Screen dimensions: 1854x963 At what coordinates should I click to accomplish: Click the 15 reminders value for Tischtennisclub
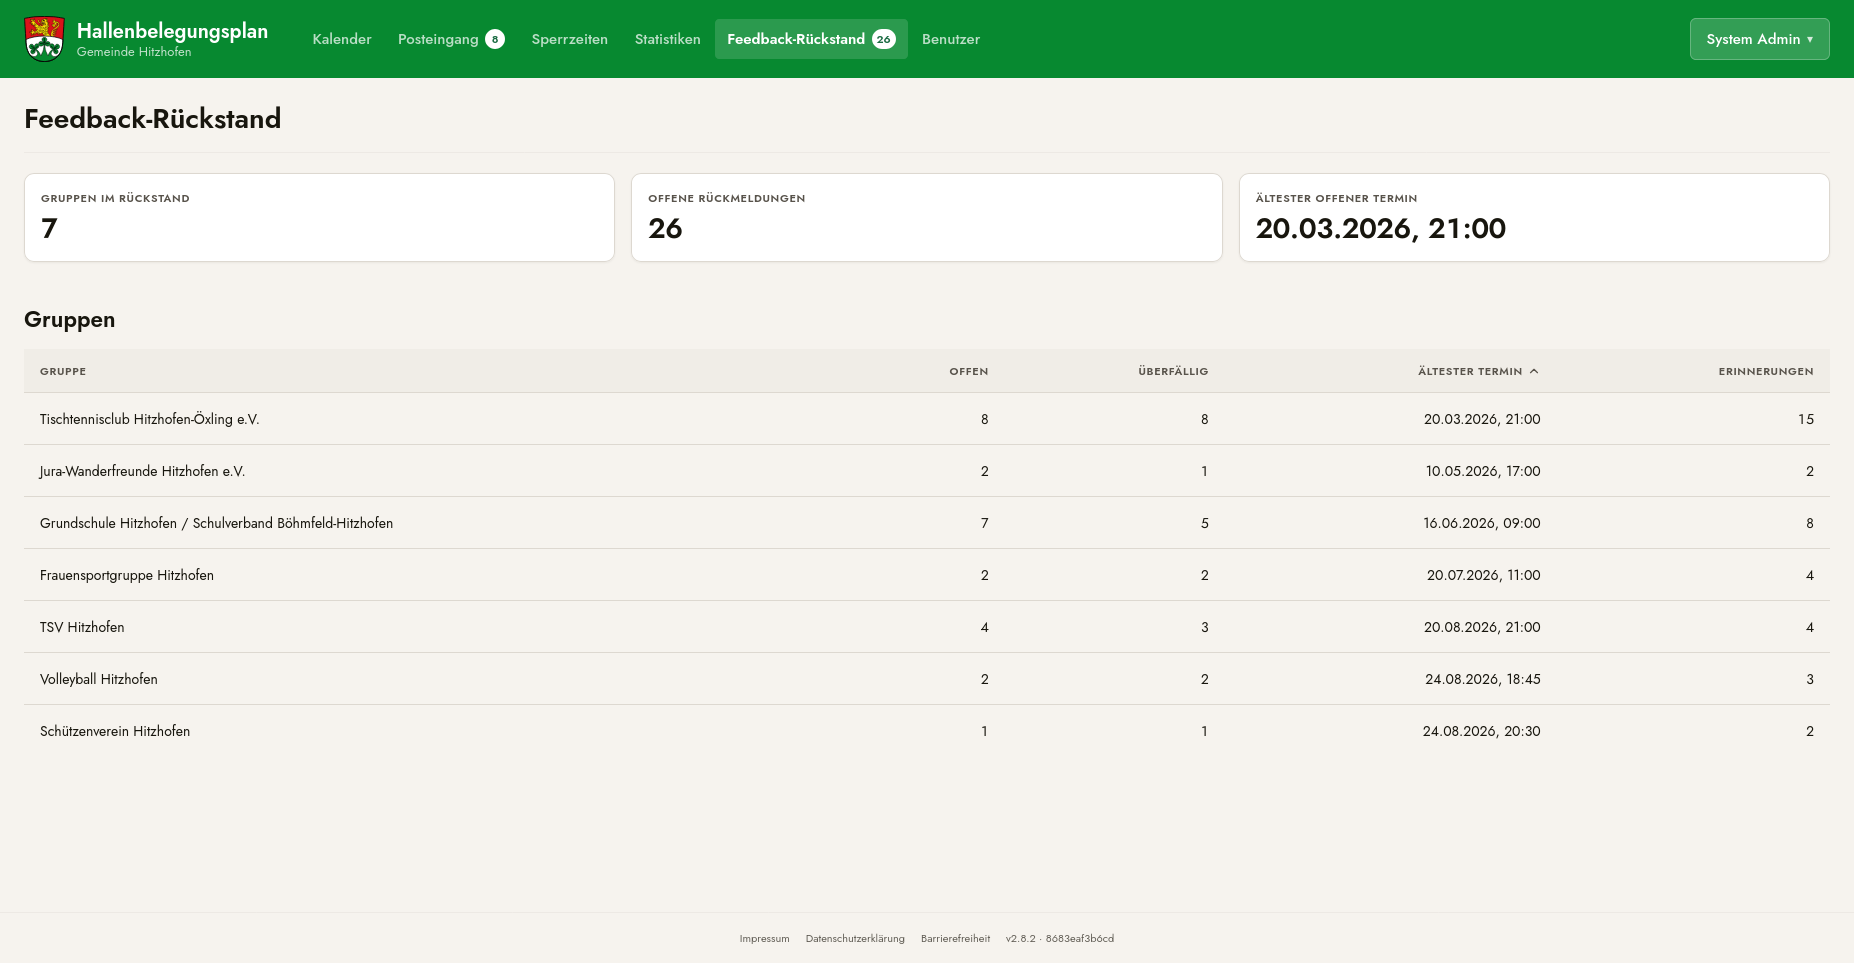(1806, 419)
